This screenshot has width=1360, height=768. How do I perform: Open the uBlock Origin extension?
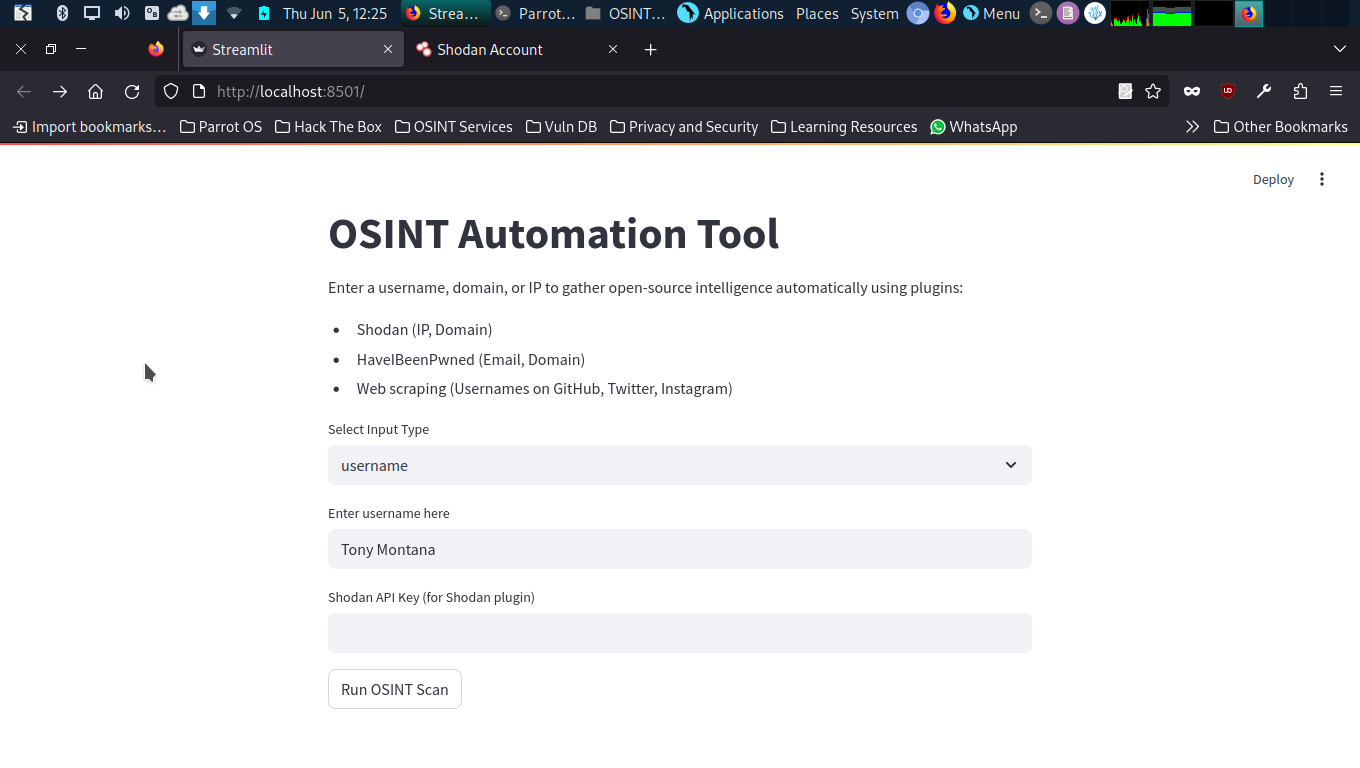(1228, 91)
